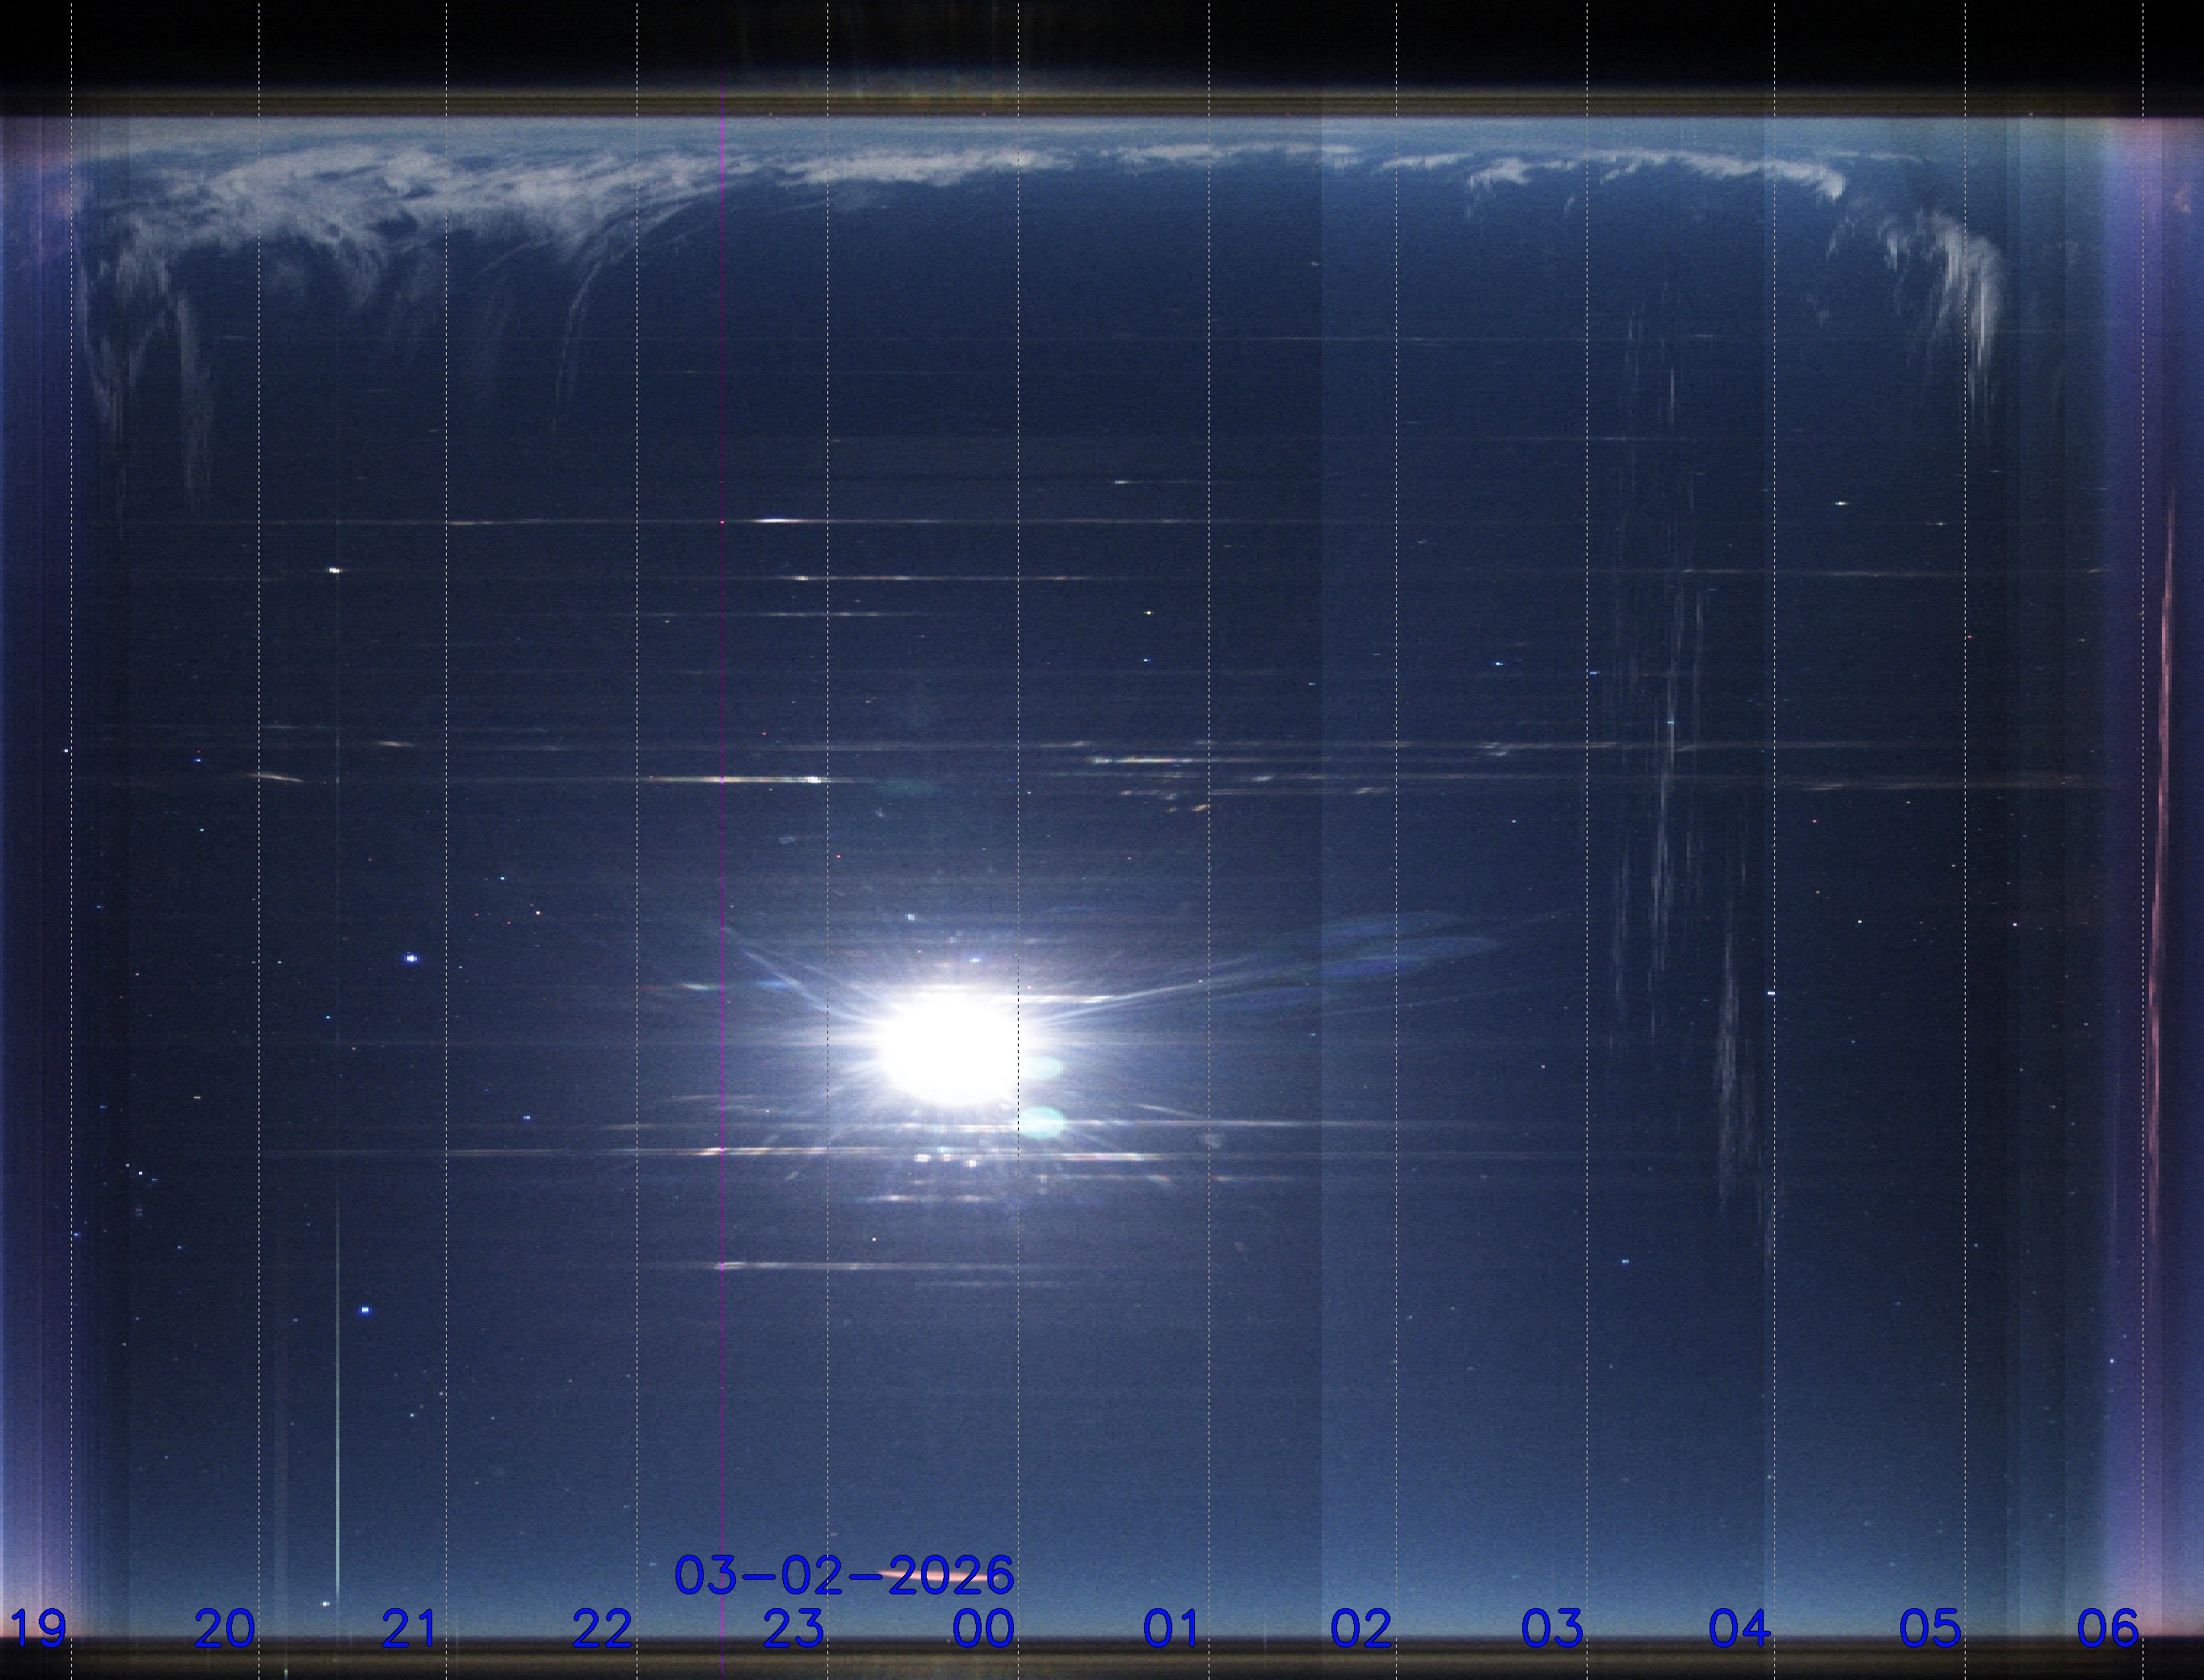Image resolution: width=2204 pixels, height=1680 pixels.
Task: Click the 04 hour label
Action: click(x=1740, y=1629)
